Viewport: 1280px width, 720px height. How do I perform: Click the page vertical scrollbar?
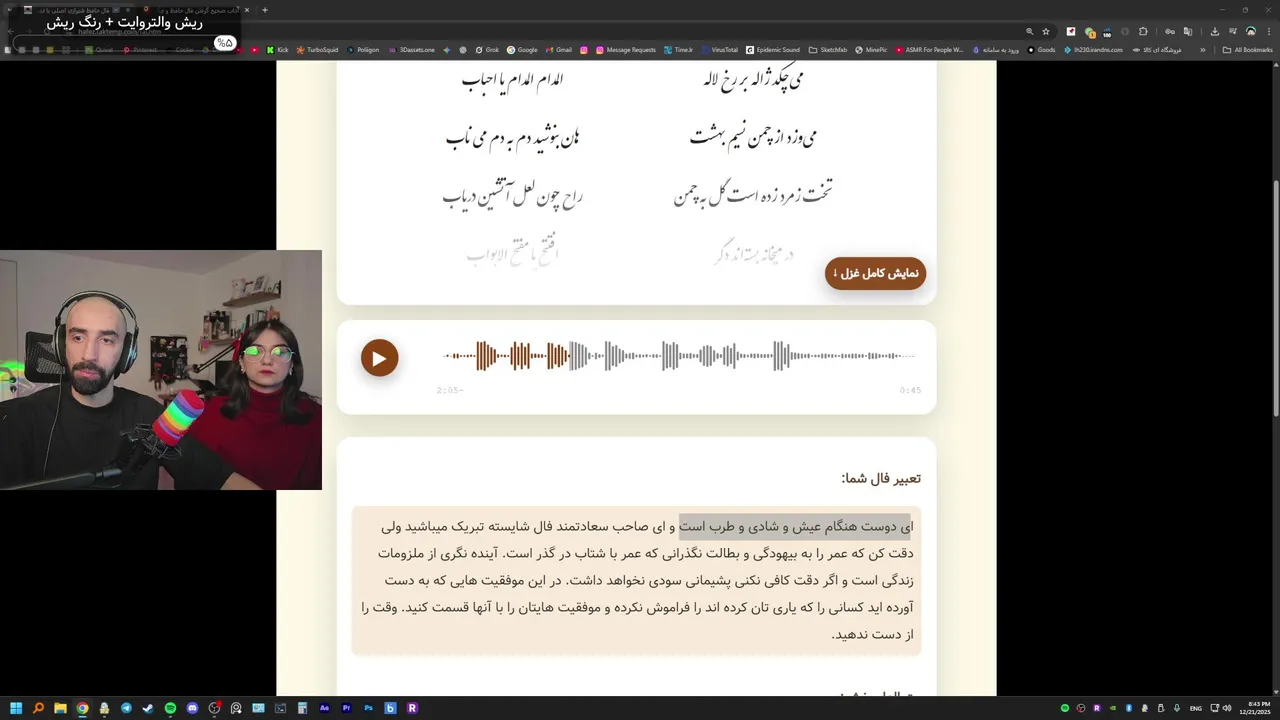pos(1275,300)
